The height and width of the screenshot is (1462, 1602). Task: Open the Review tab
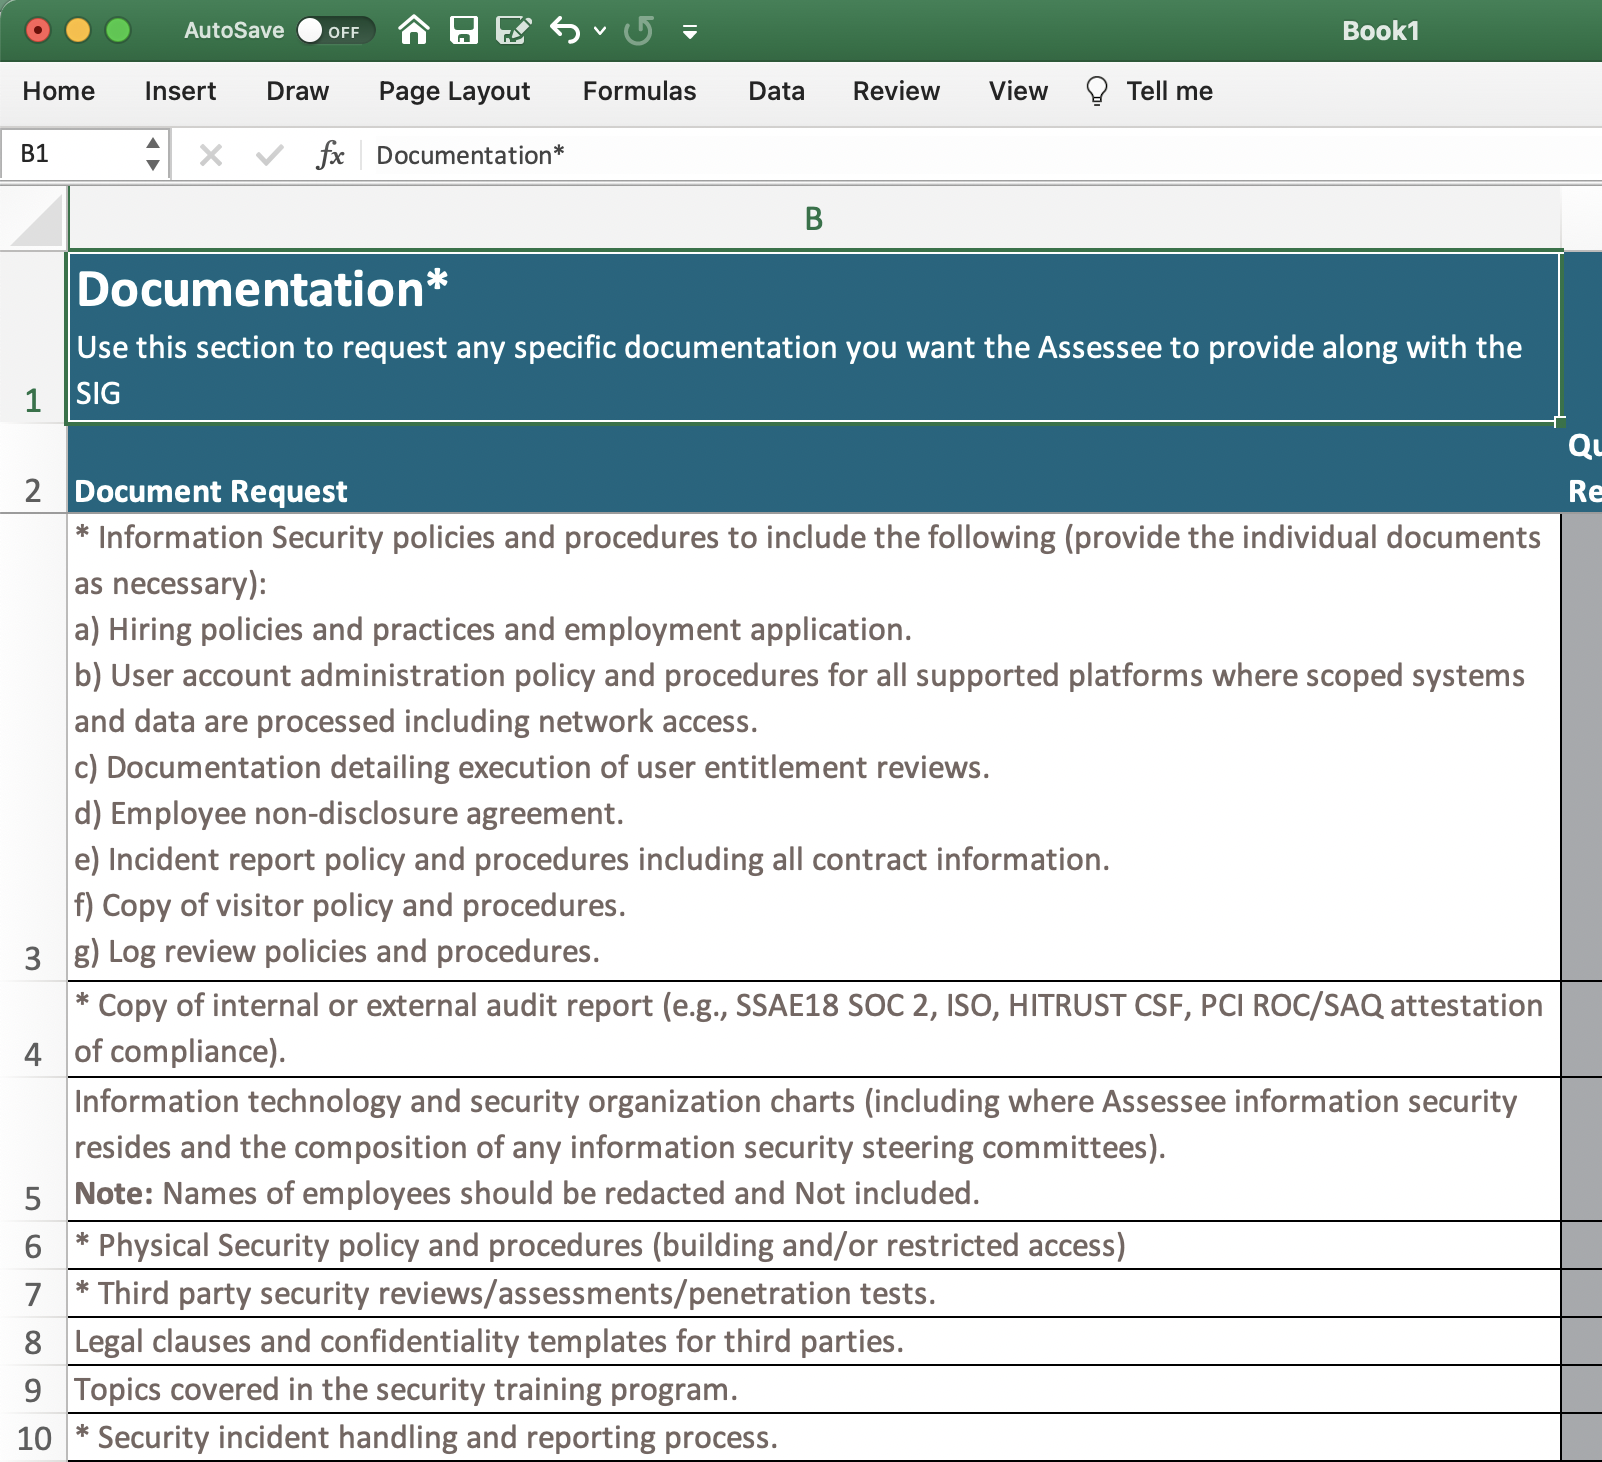click(897, 91)
